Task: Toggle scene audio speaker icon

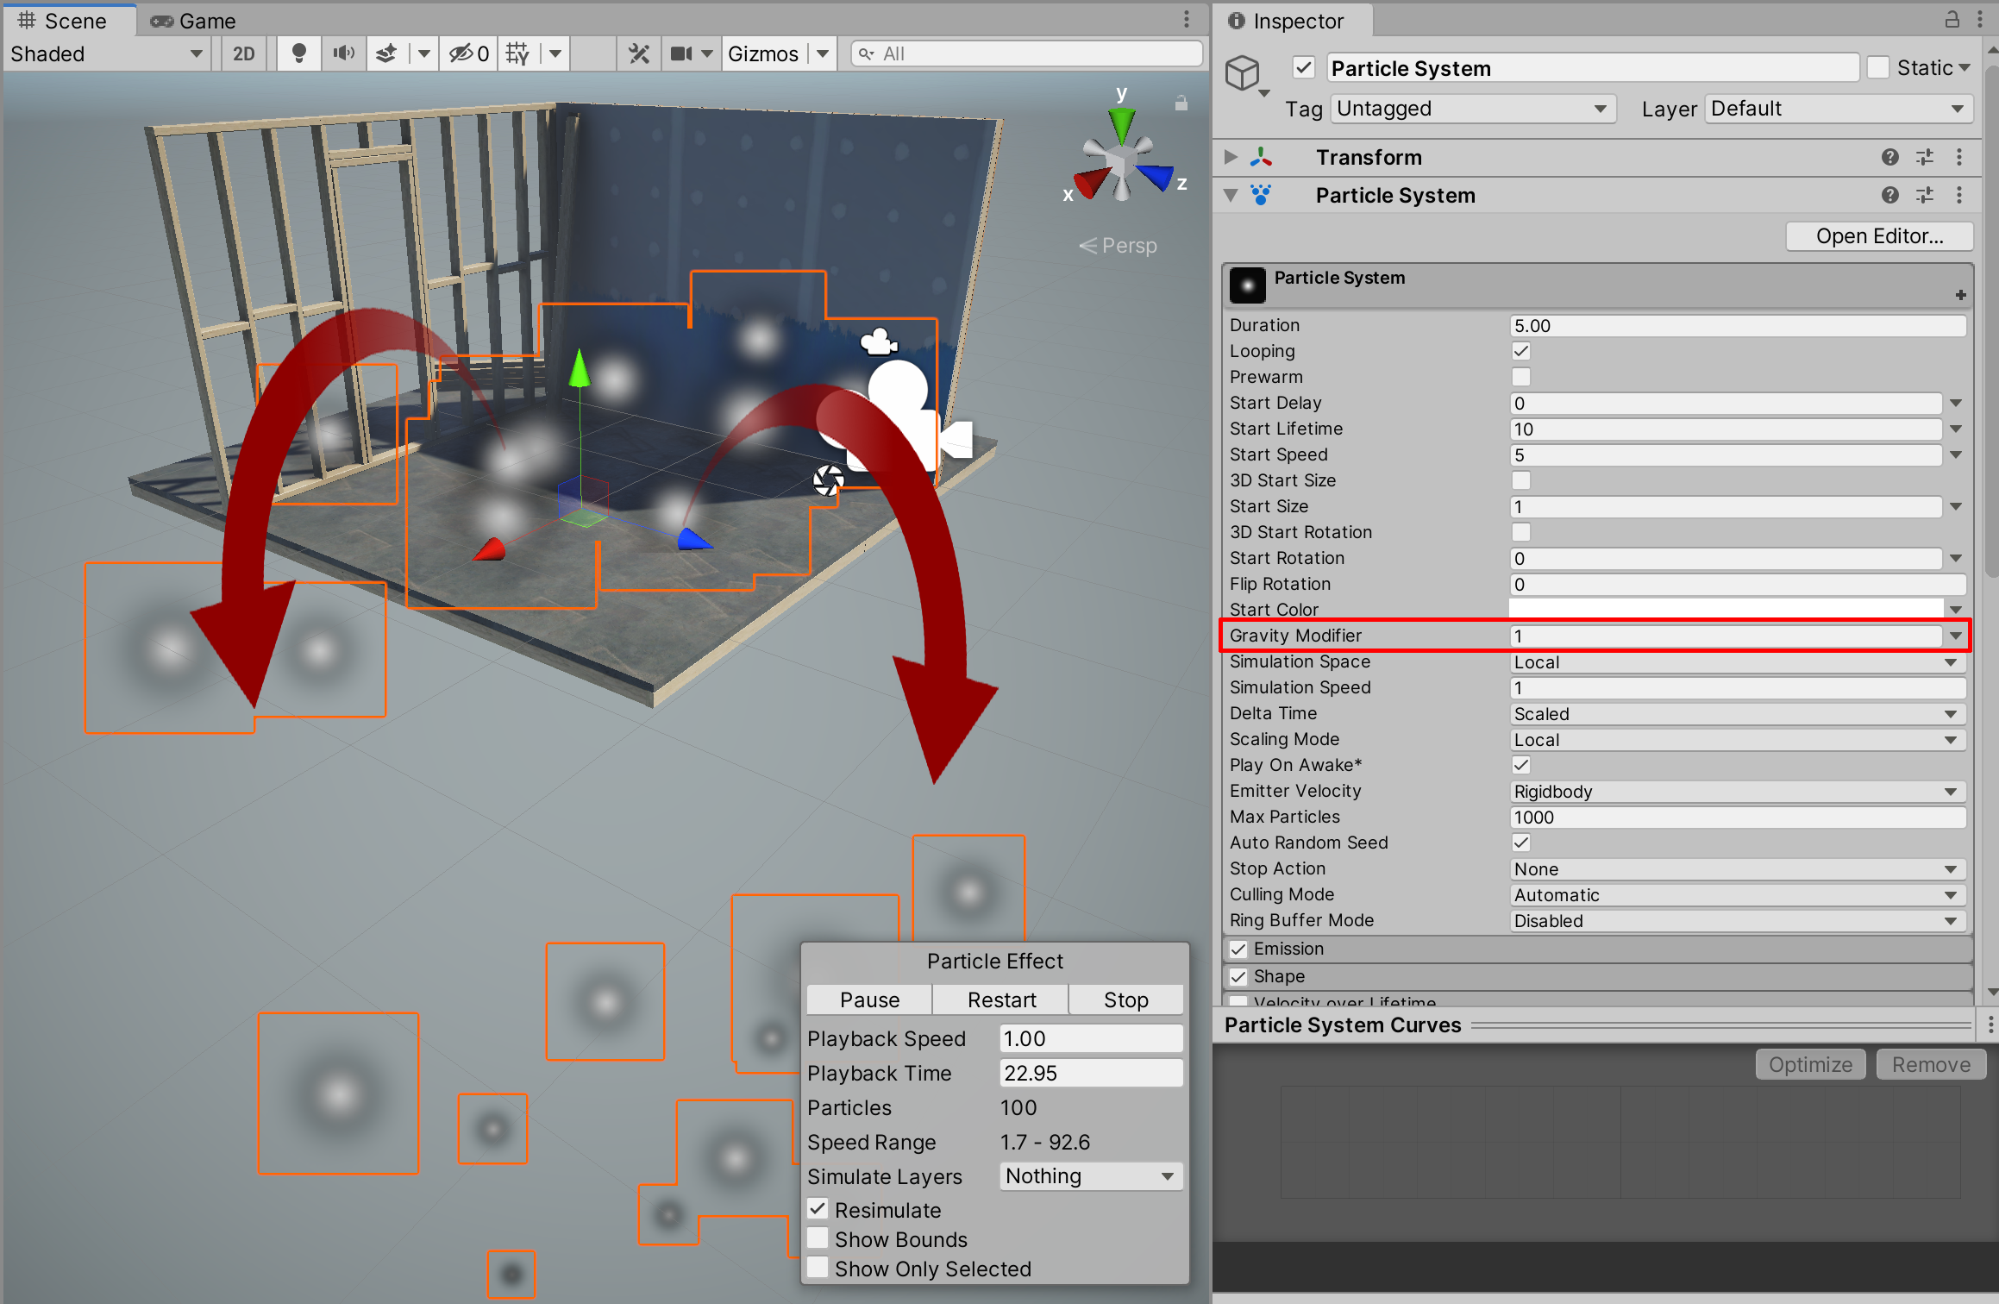Action: [x=343, y=54]
